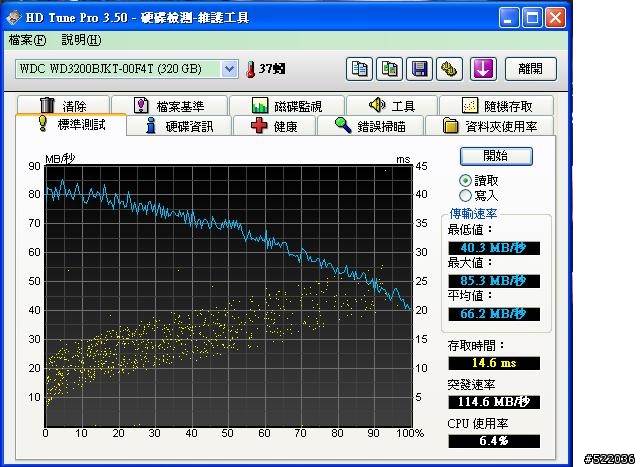The width and height of the screenshot is (640, 467).
Task: Click the HD Tune Pro title bar icon
Action: point(14,18)
